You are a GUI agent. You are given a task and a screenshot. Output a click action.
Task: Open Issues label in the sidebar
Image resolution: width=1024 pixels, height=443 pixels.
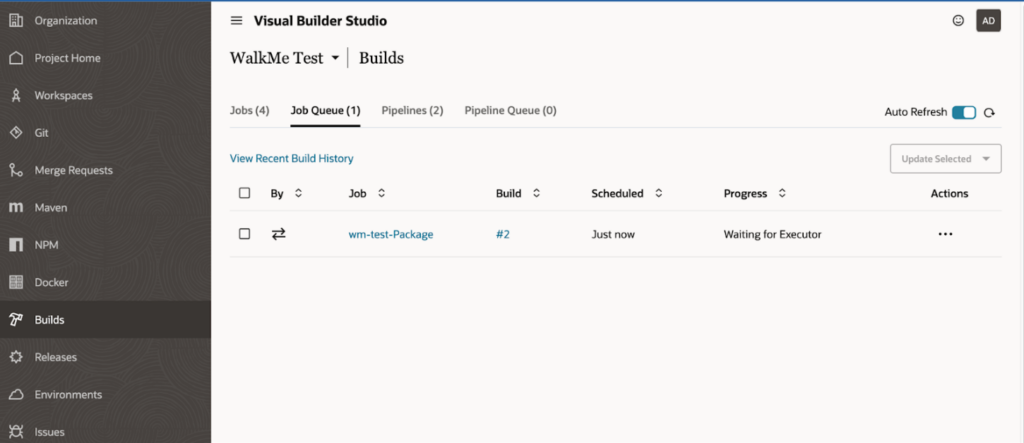pos(50,432)
